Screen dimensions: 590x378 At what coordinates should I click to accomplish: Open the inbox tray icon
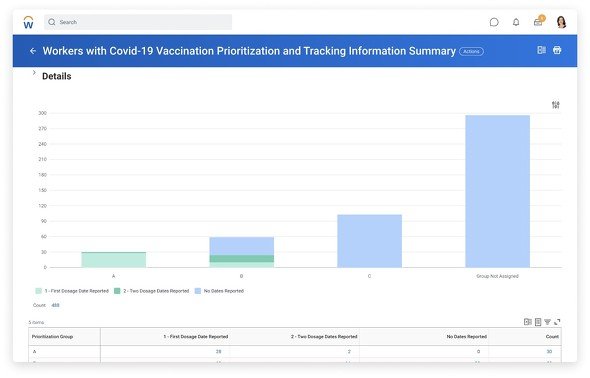point(538,21)
